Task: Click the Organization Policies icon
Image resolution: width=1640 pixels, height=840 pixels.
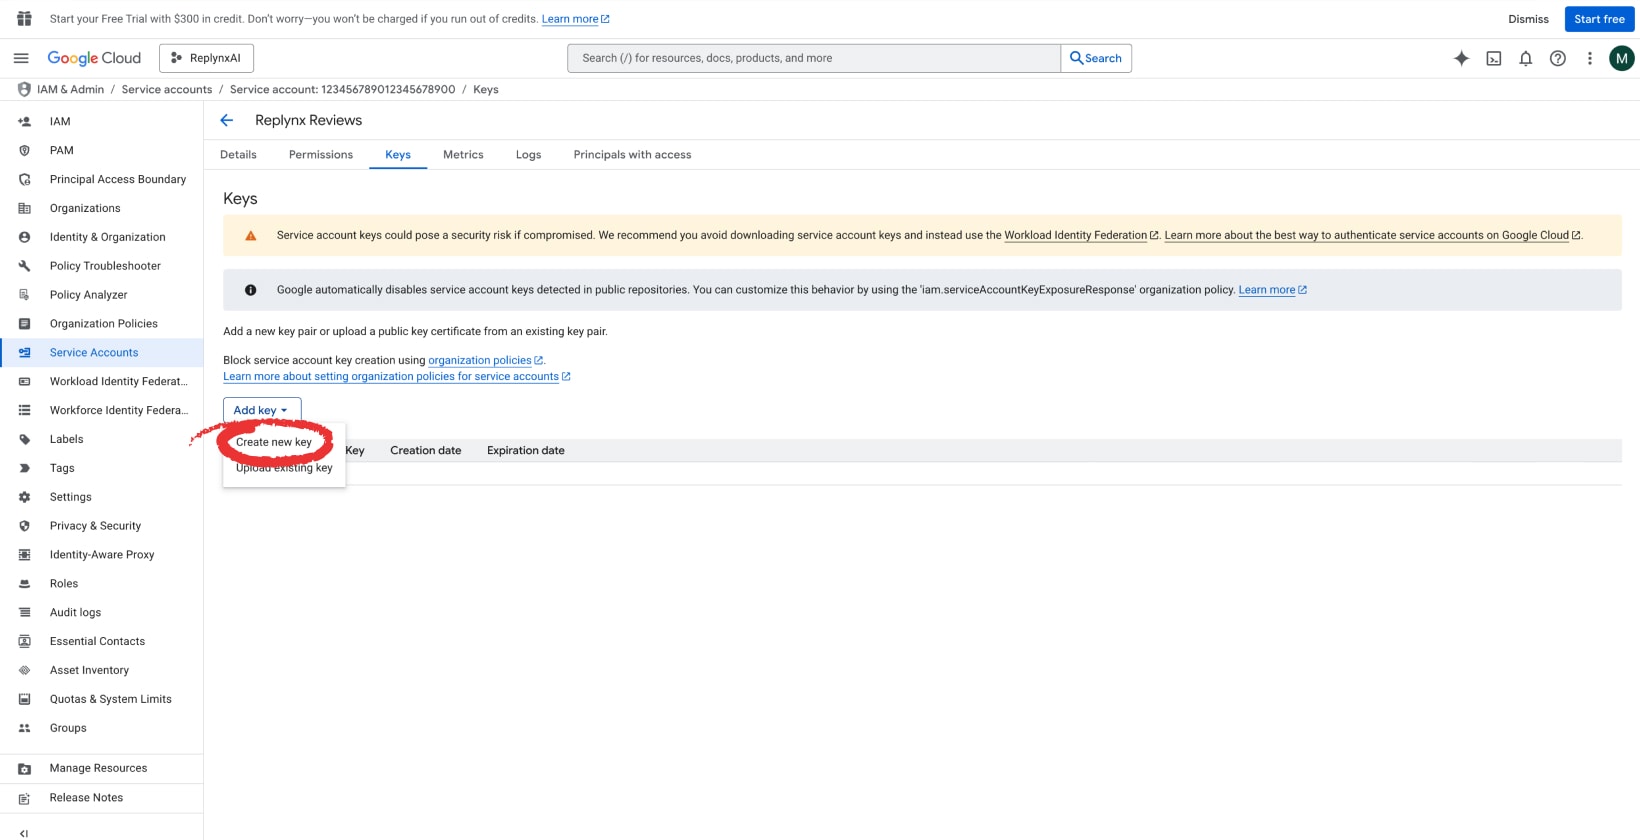Action: [x=24, y=324]
